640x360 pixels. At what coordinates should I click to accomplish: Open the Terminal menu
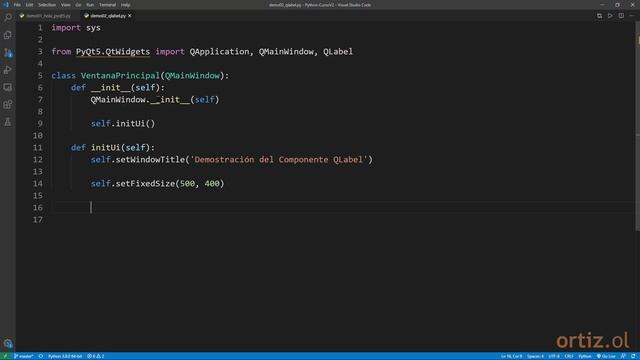pos(107,5)
